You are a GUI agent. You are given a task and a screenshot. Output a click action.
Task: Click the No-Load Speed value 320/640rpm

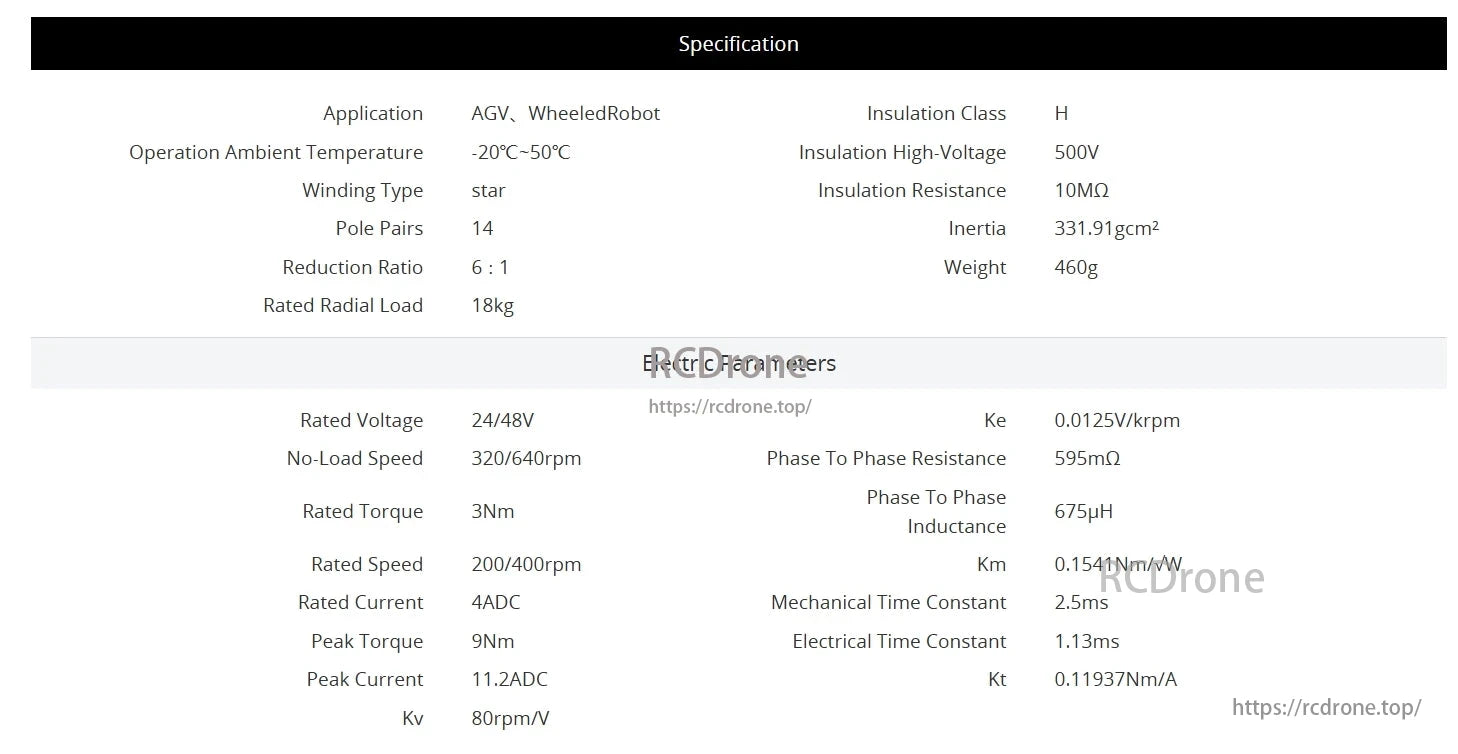coord(526,459)
